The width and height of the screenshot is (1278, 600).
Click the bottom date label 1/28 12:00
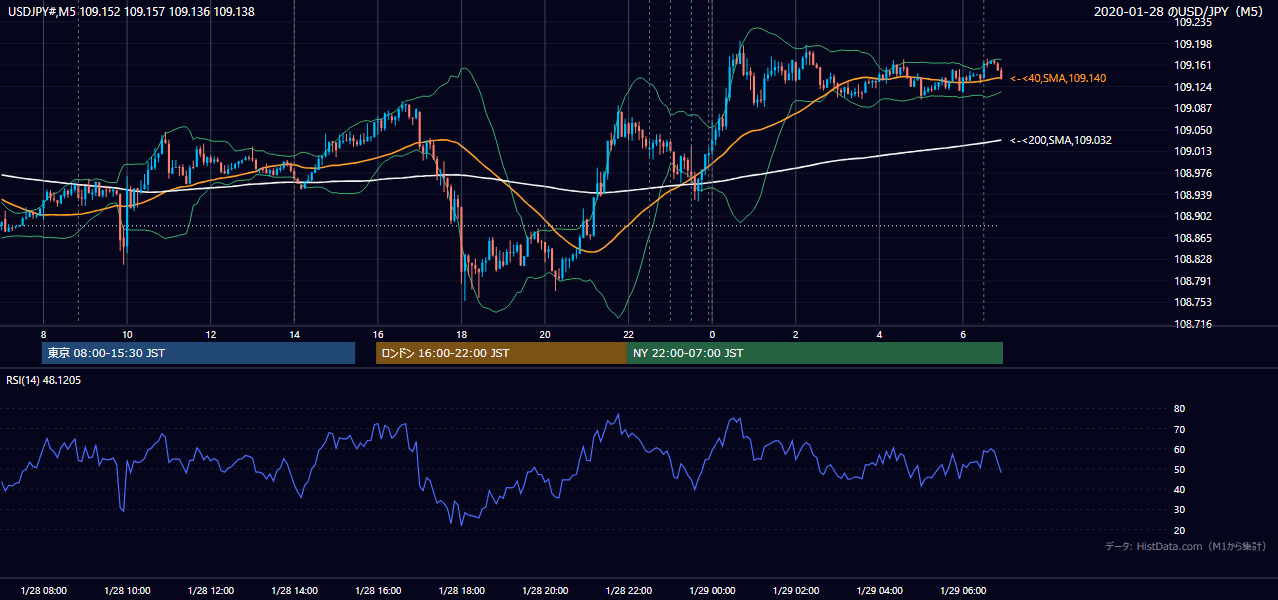coord(211,591)
